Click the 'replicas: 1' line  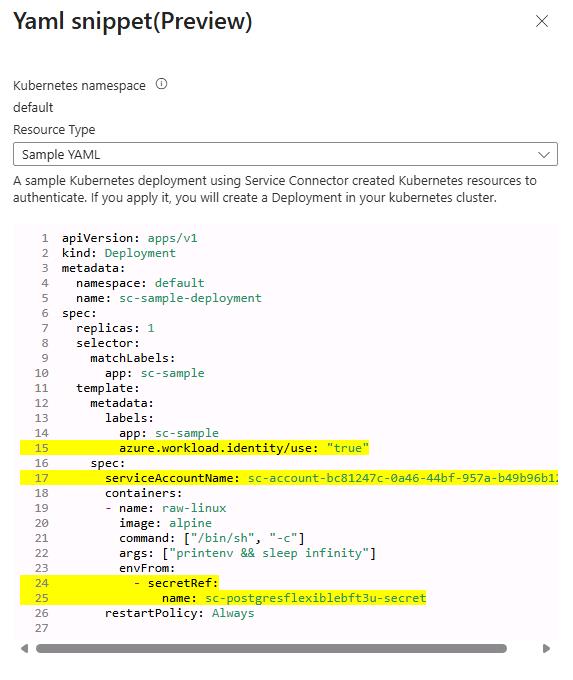click(115, 328)
